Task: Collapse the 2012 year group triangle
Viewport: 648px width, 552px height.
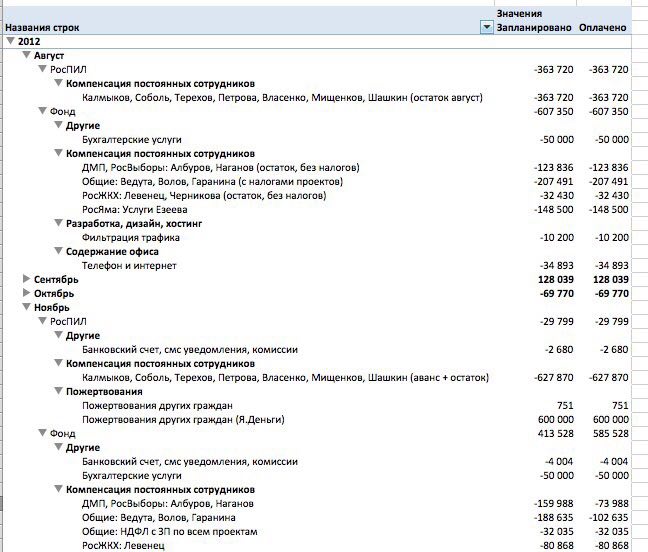Action: [11, 40]
